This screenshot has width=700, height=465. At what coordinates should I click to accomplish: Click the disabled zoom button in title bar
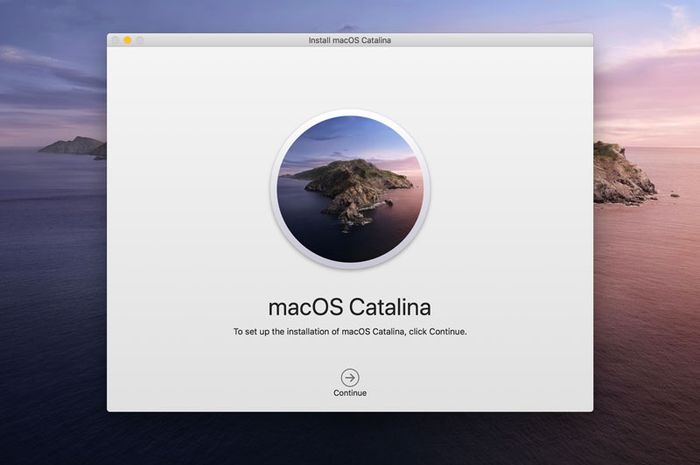click(140, 40)
